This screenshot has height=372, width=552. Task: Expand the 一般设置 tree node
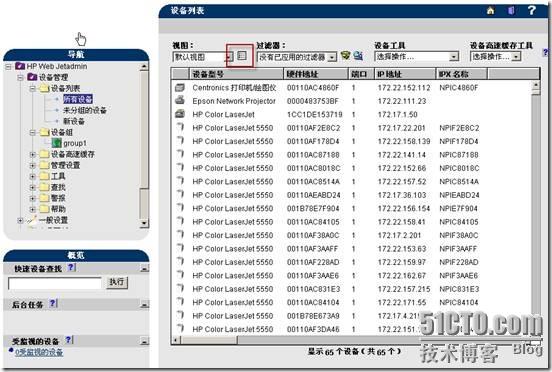tap(20, 220)
